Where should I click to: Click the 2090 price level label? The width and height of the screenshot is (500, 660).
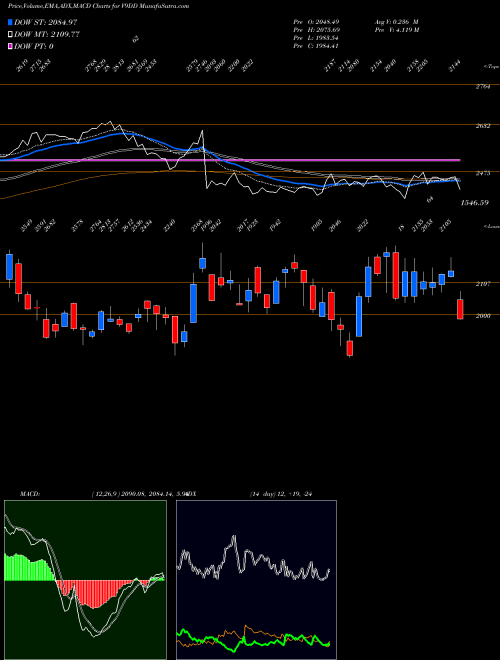[x=483, y=316]
